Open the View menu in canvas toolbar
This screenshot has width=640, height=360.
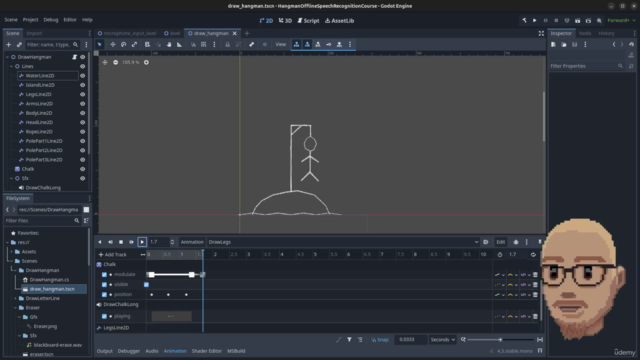(280, 44)
